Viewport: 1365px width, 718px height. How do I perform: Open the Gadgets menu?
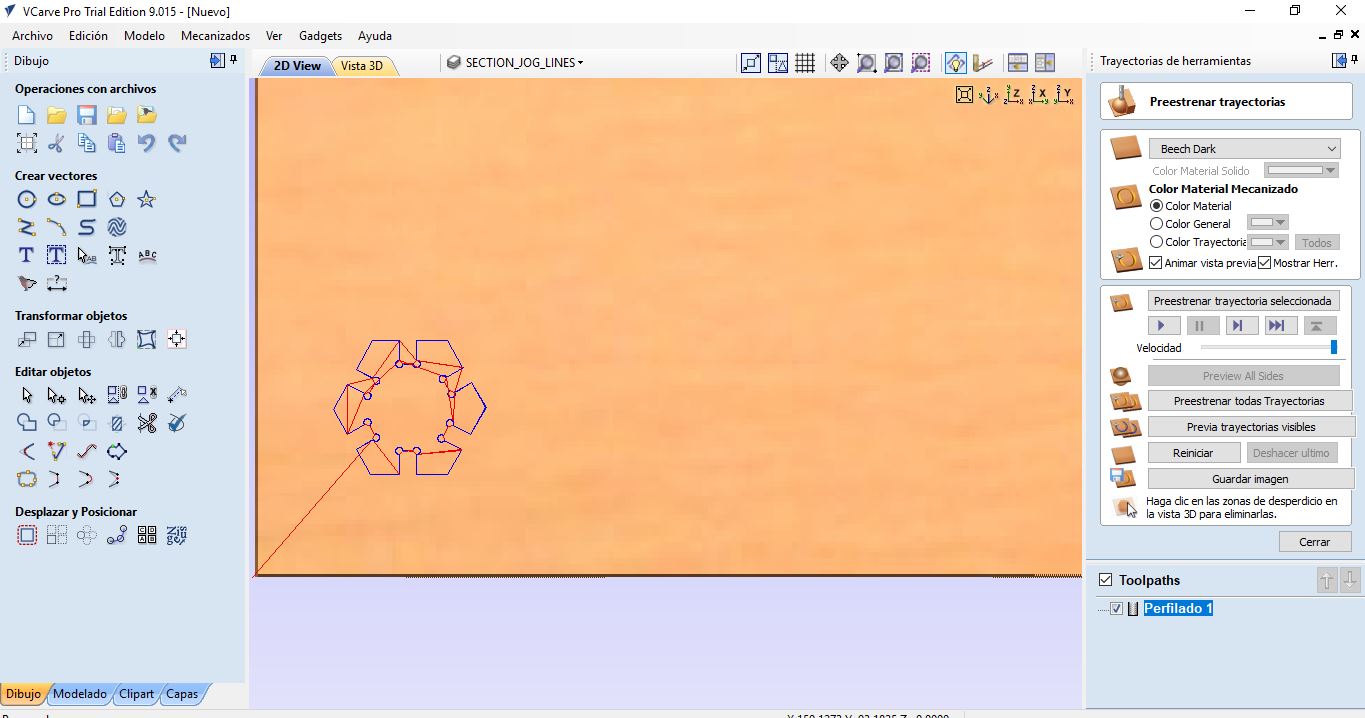(x=320, y=35)
